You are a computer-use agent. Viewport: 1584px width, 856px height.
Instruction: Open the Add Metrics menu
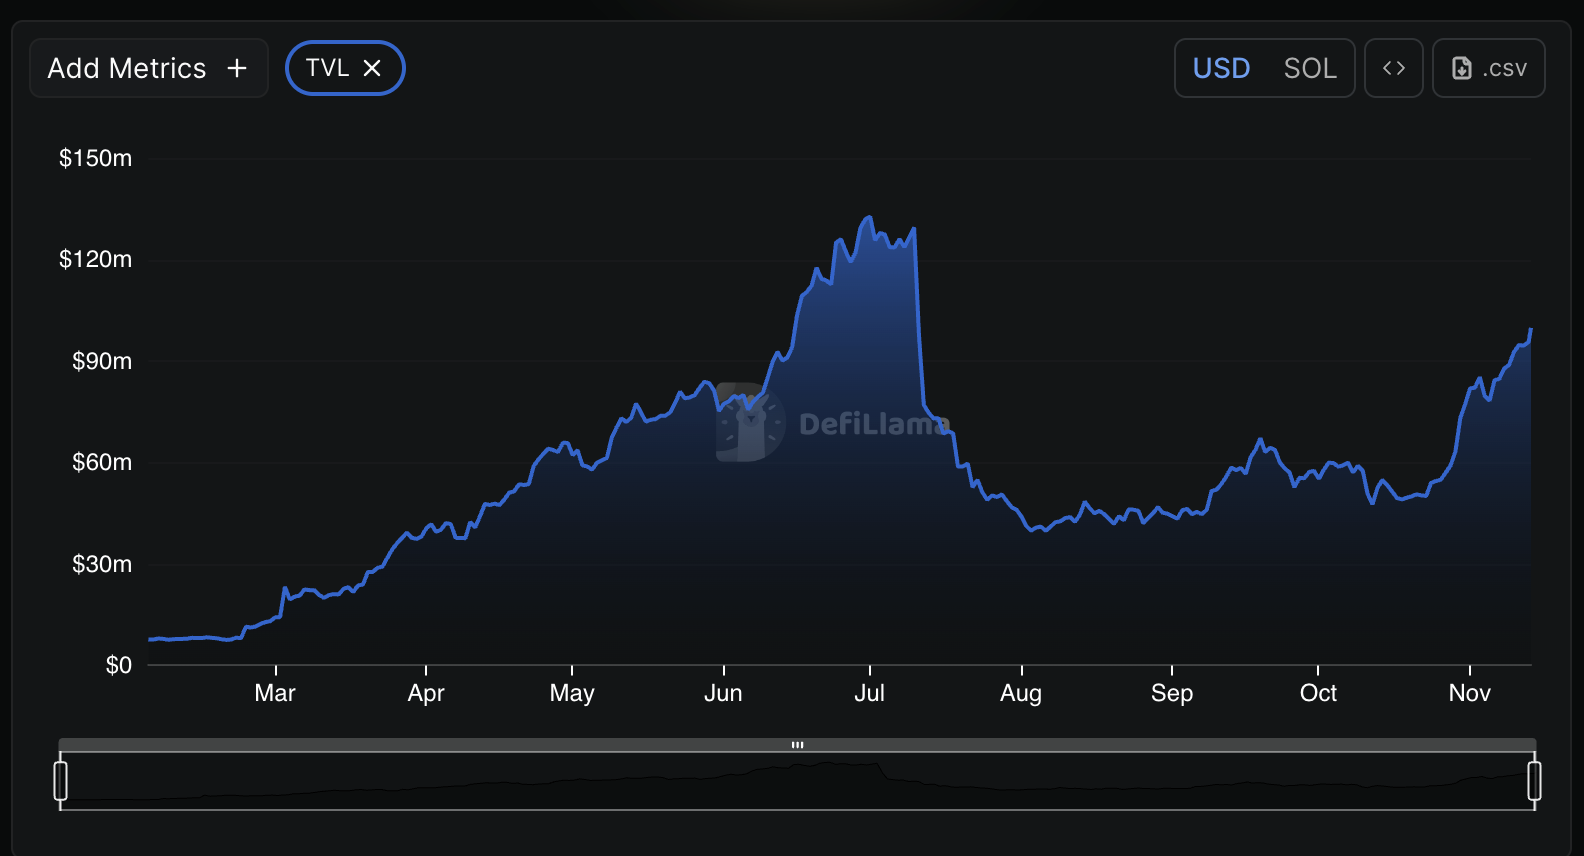coord(127,68)
